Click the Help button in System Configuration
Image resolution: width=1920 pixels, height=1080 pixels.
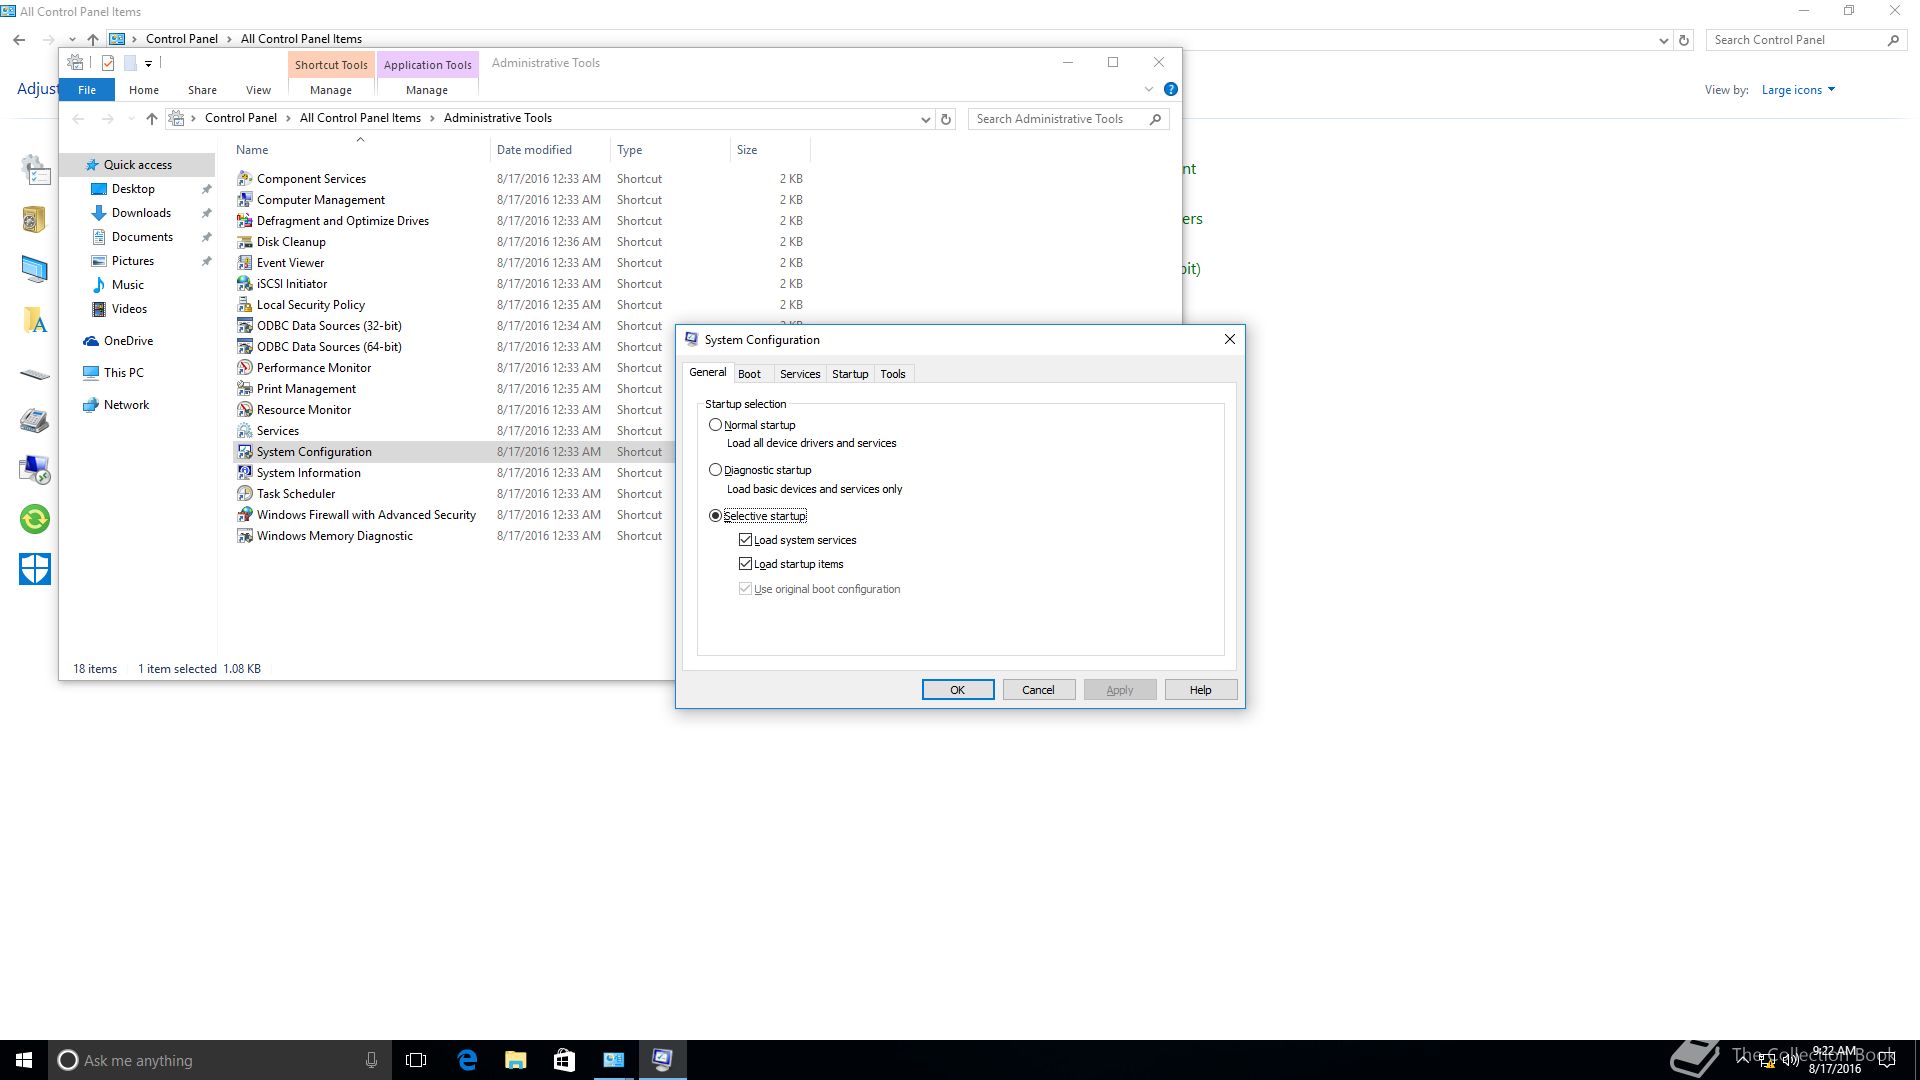click(x=1201, y=690)
